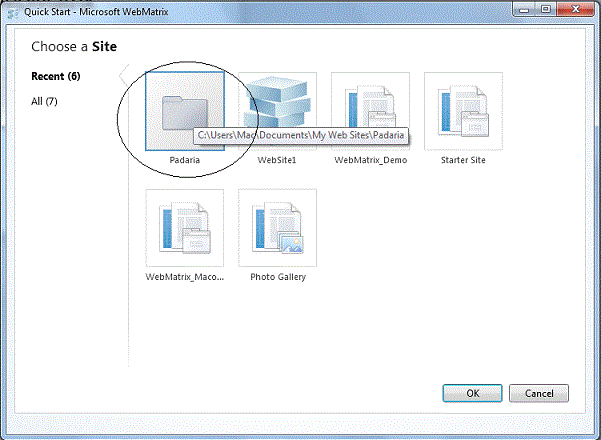The image size is (601, 440).
Task: Minimize the Quick Start window
Action: point(524,10)
